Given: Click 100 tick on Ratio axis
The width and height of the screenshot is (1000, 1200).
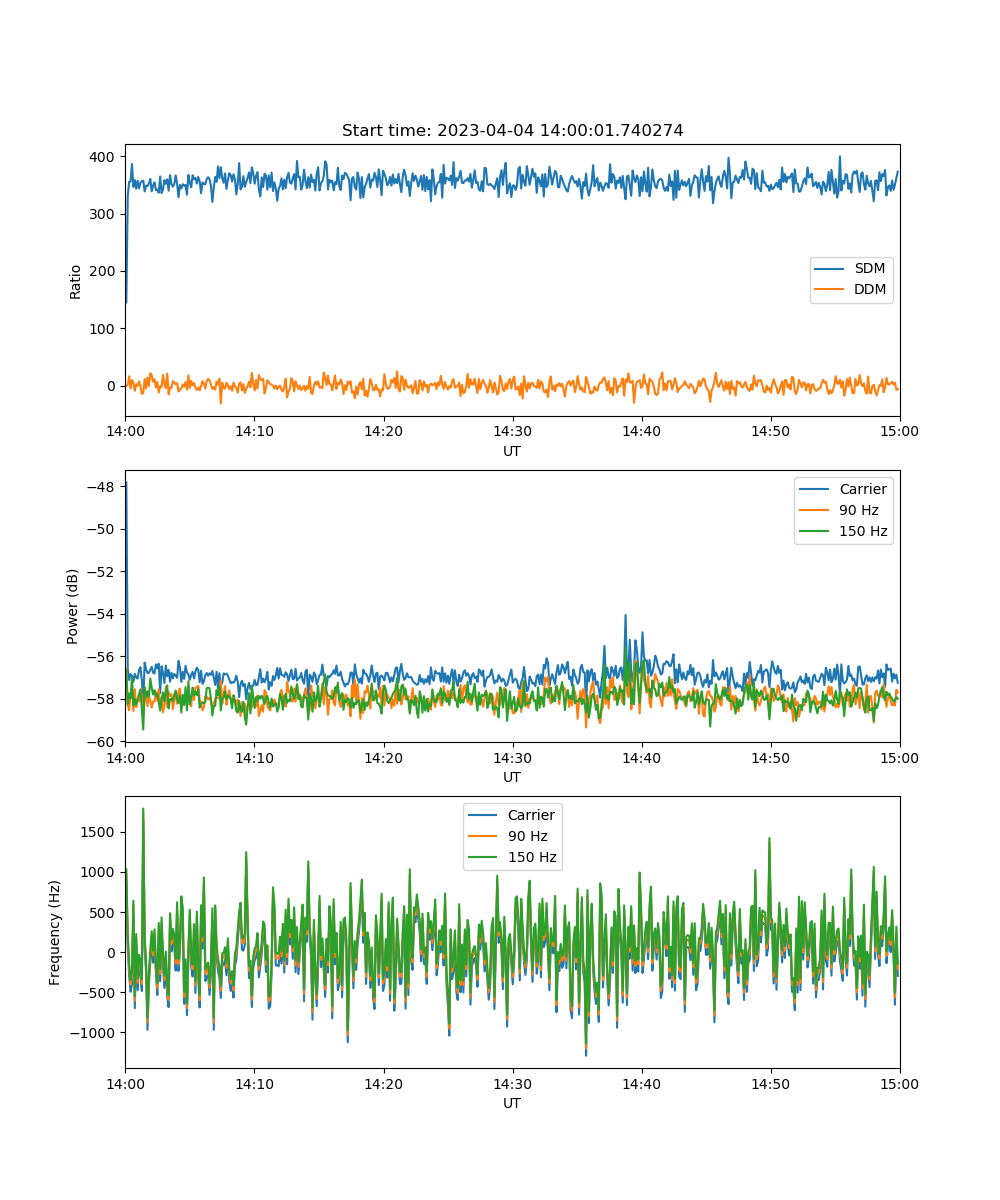Looking at the screenshot, I should click(104, 329).
